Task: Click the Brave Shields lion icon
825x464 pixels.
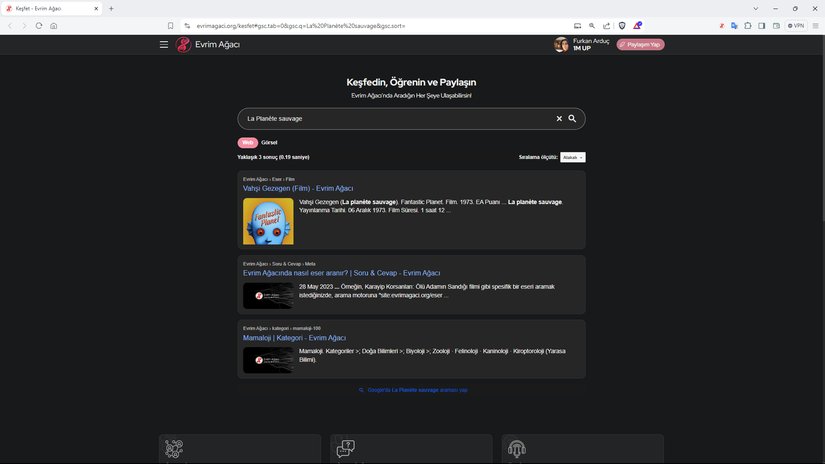Action: pos(621,25)
